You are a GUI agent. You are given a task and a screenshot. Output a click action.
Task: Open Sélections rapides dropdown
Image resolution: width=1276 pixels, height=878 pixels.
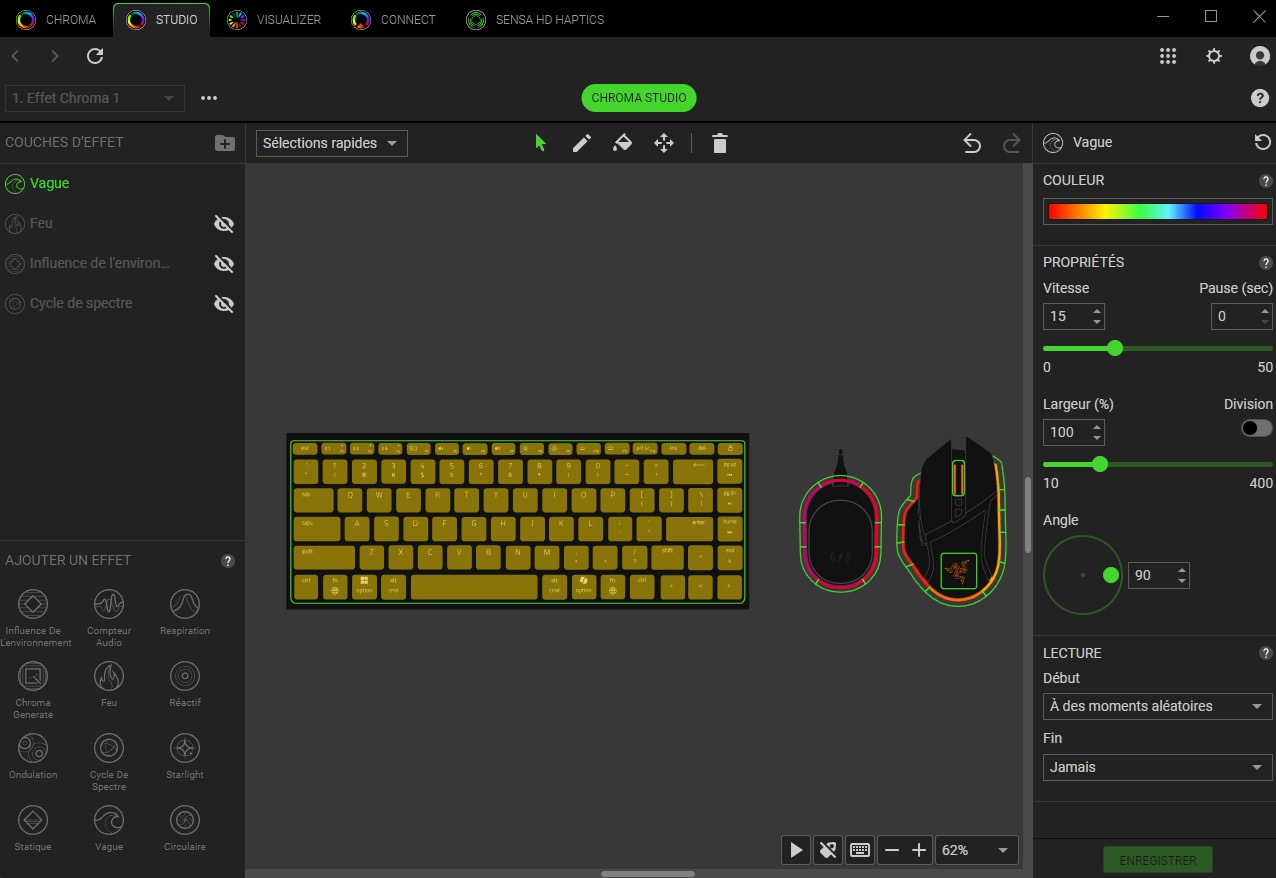(332, 143)
